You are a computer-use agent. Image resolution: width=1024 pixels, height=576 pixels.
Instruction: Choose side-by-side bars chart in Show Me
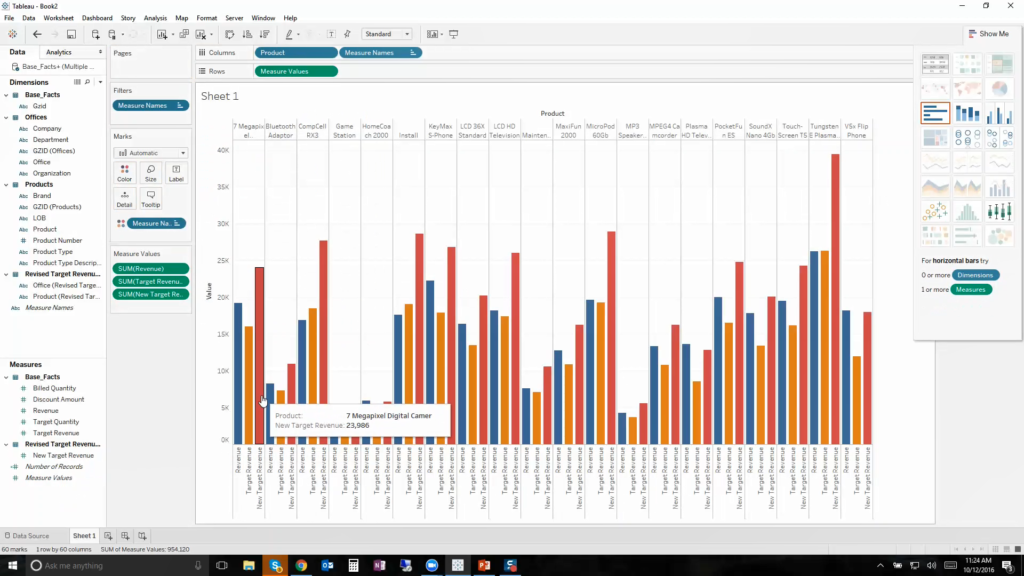(x=999, y=113)
